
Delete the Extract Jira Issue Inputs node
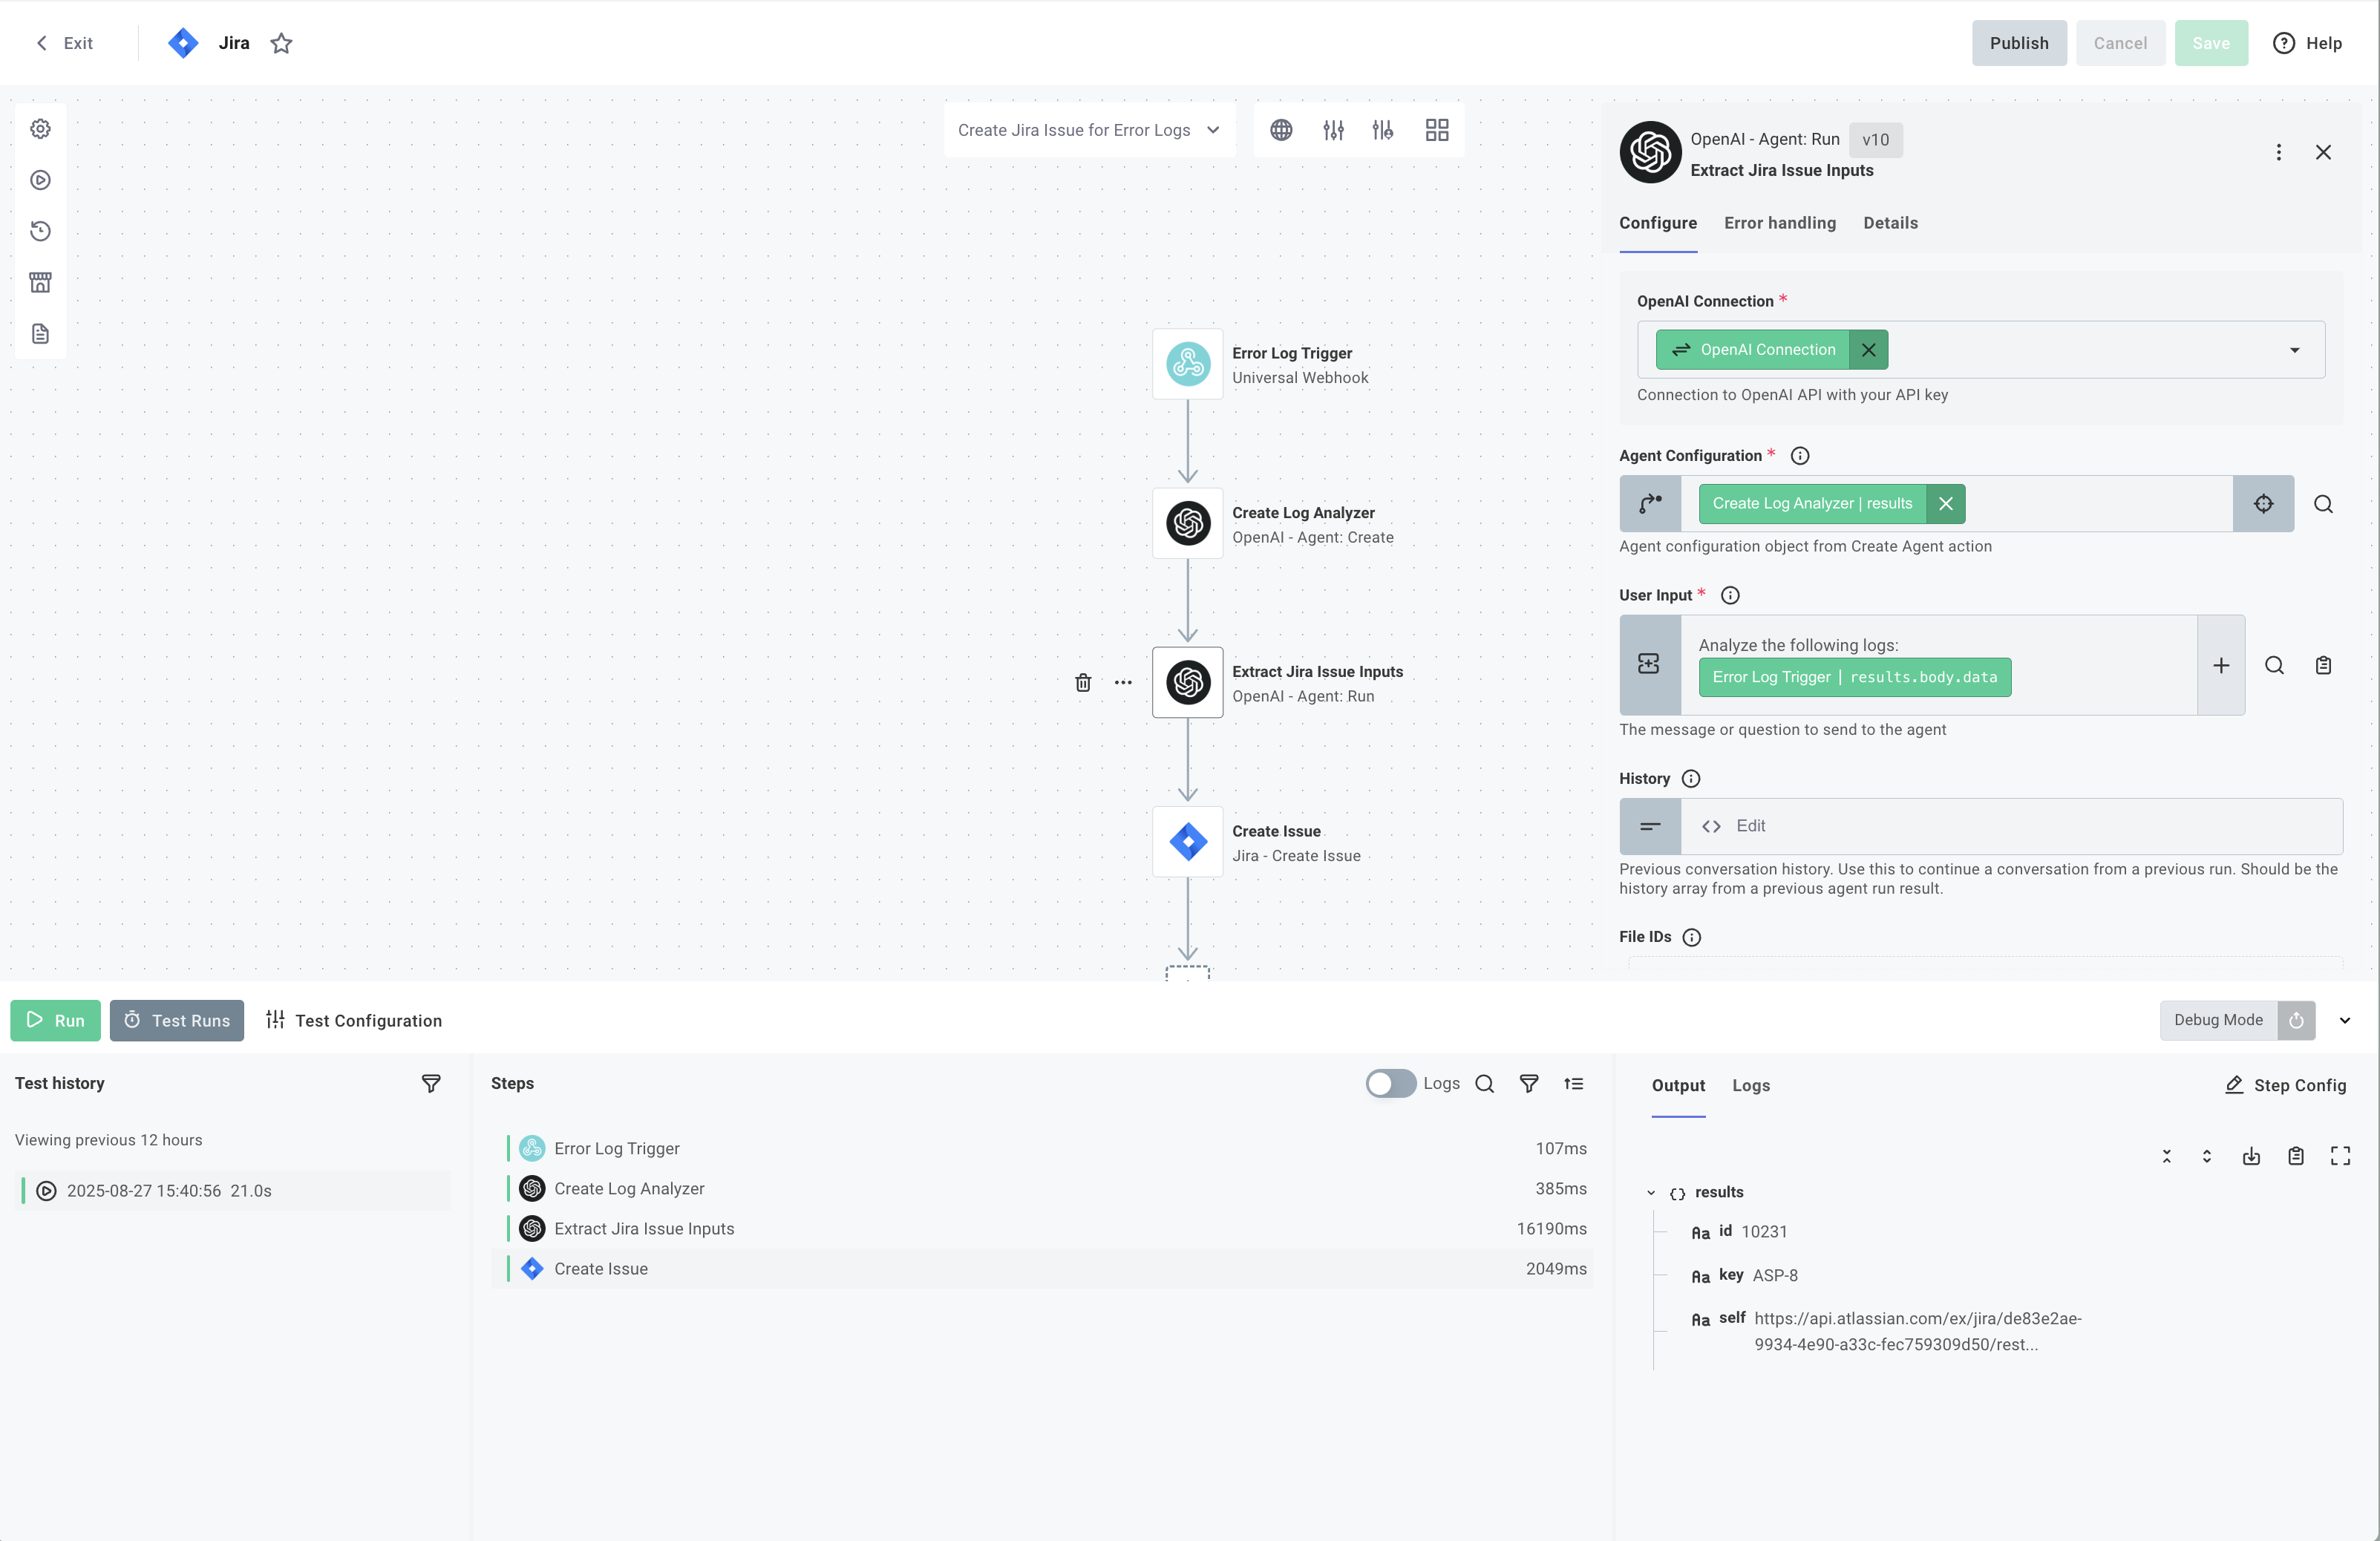pyautogui.click(x=1083, y=682)
